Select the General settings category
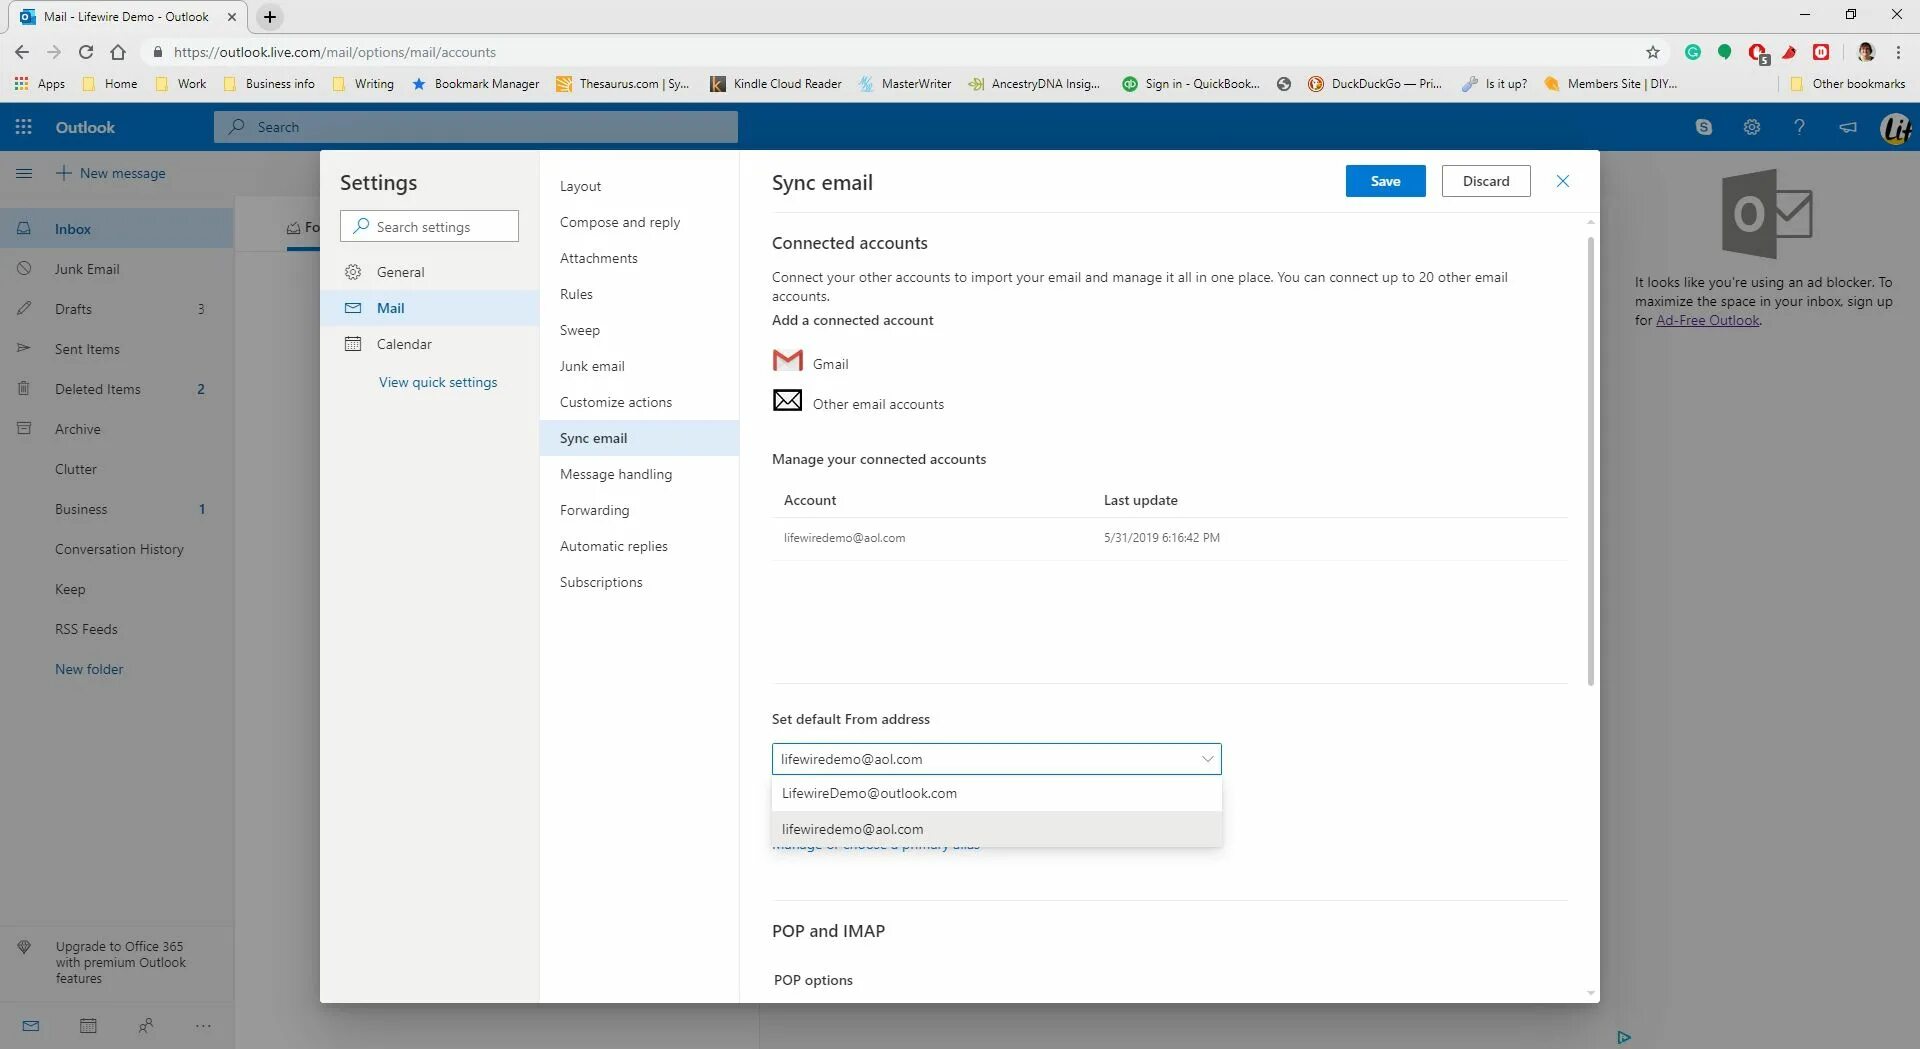This screenshot has width=1920, height=1049. click(x=430, y=272)
